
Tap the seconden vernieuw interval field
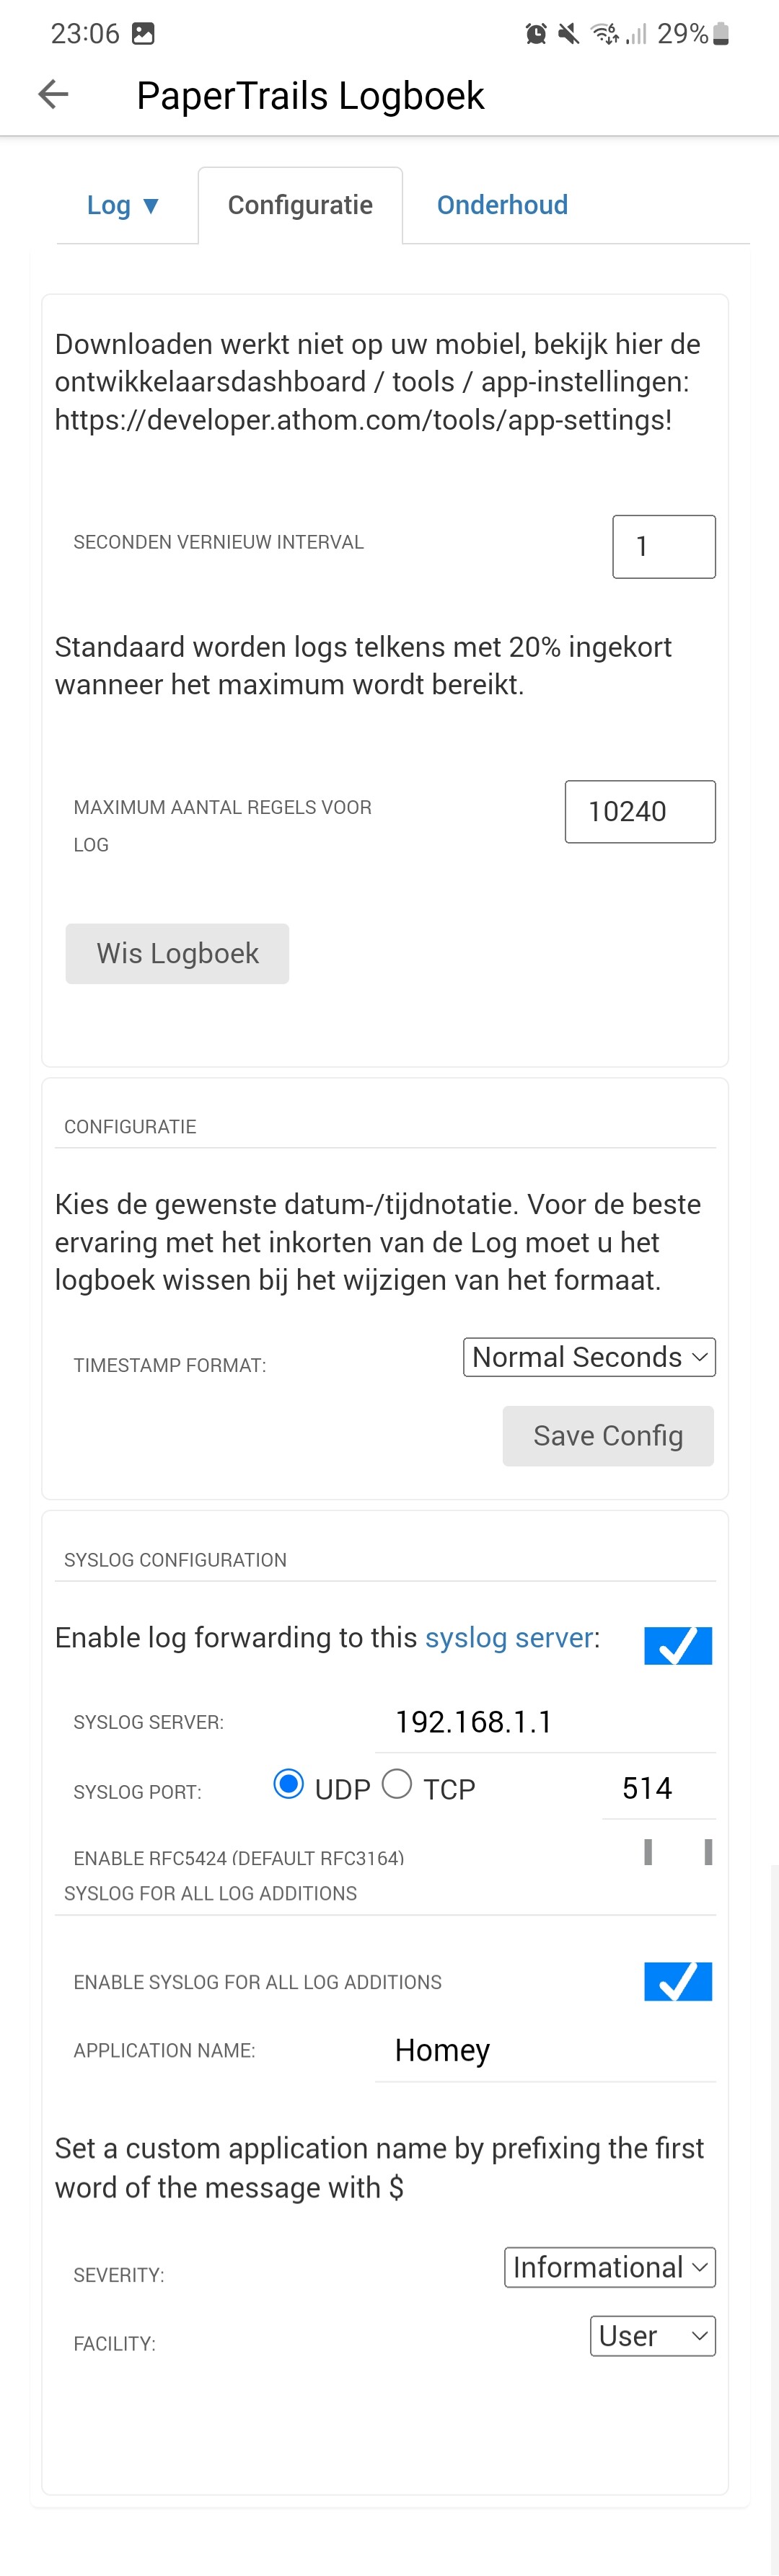(x=663, y=546)
